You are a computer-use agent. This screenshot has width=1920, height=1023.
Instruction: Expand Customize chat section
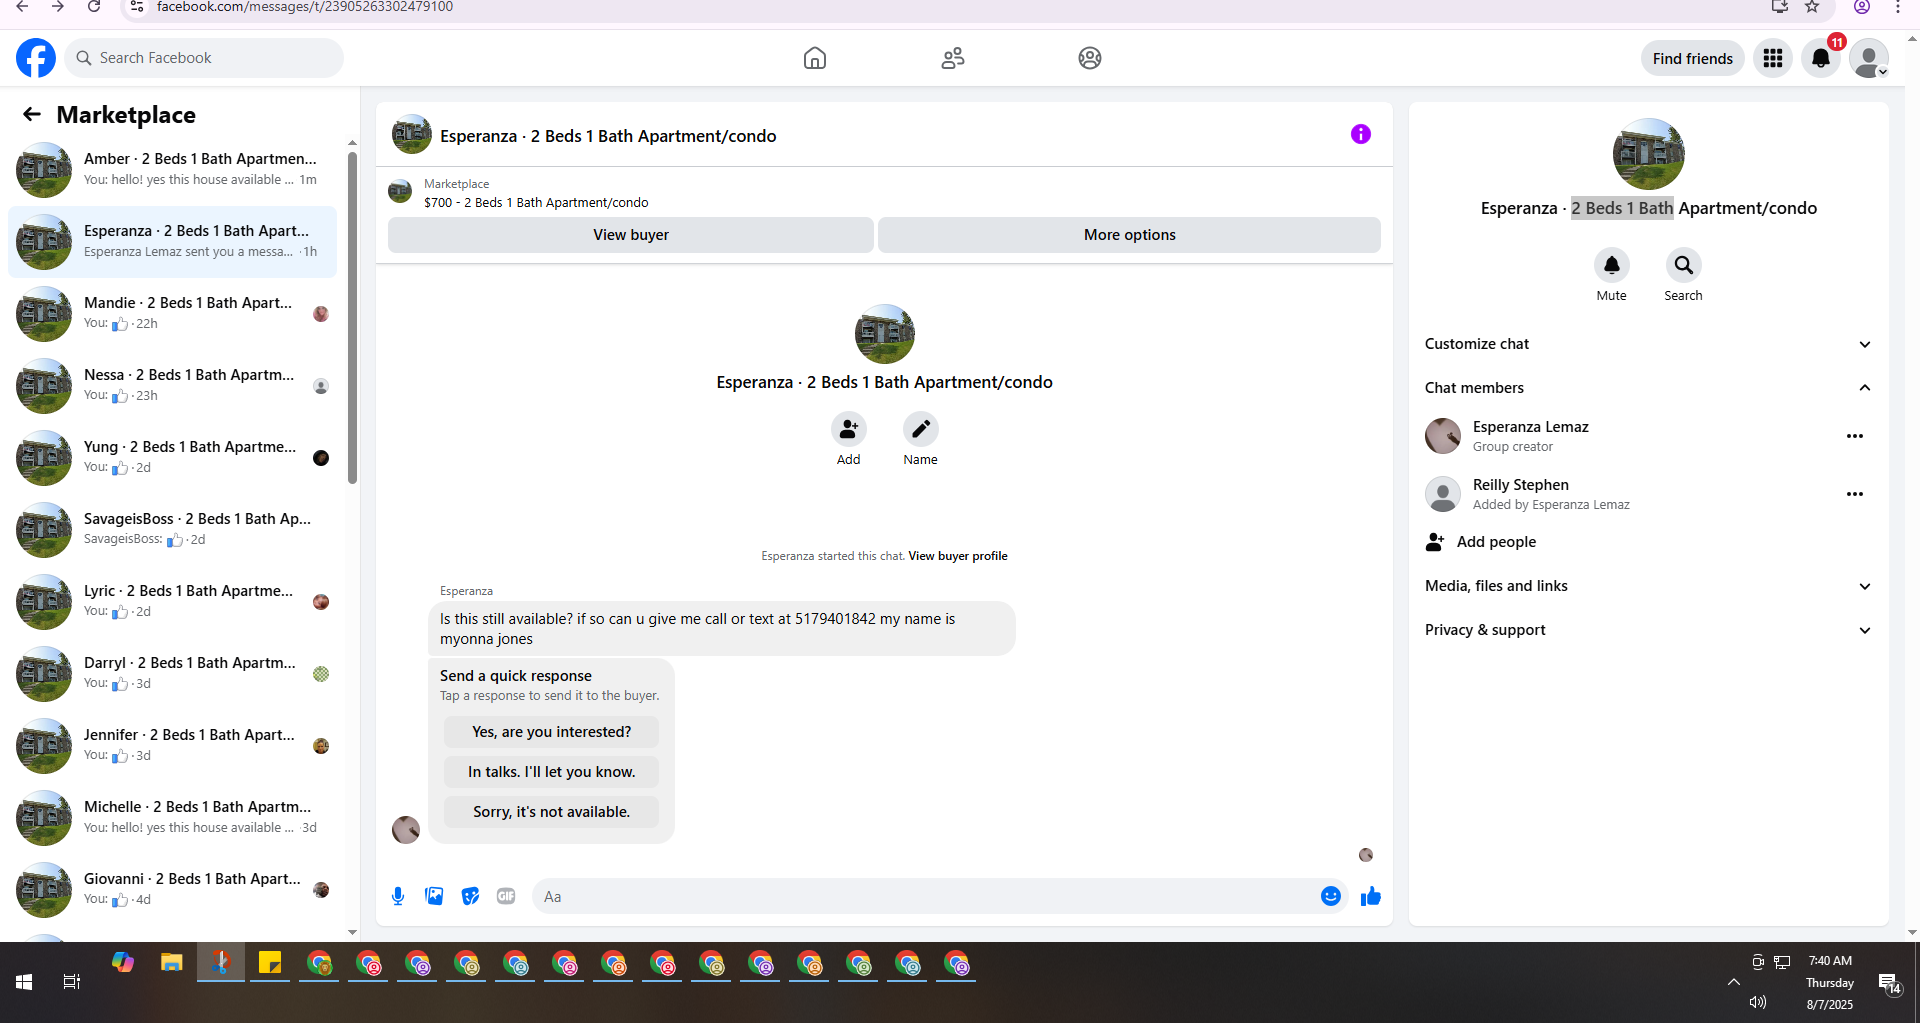click(x=1648, y=344)
